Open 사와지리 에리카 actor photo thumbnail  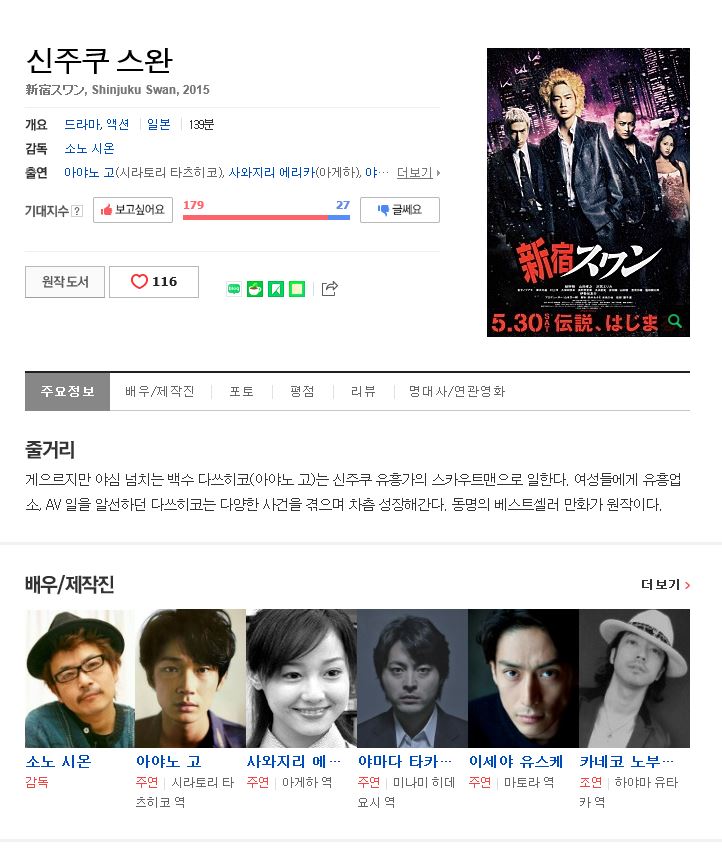(x=301, y=678)
